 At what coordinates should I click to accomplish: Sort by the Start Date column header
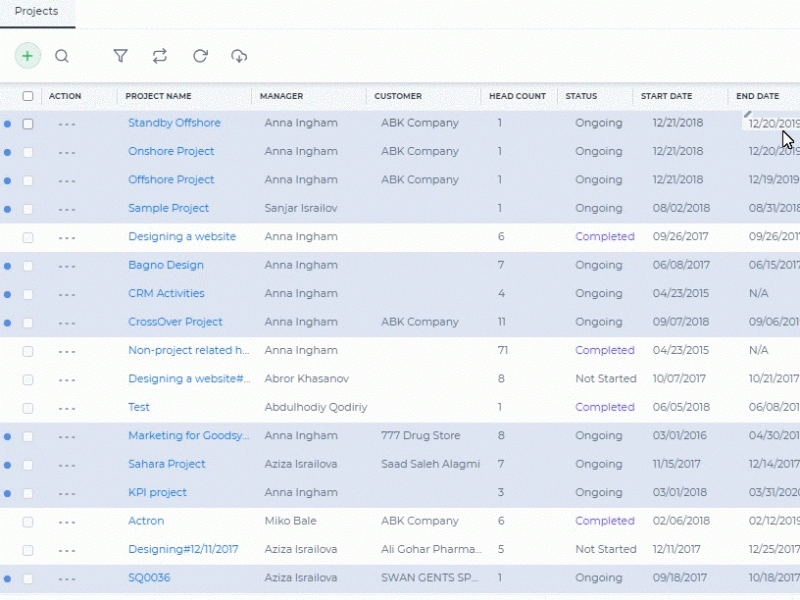click(666, 96)
